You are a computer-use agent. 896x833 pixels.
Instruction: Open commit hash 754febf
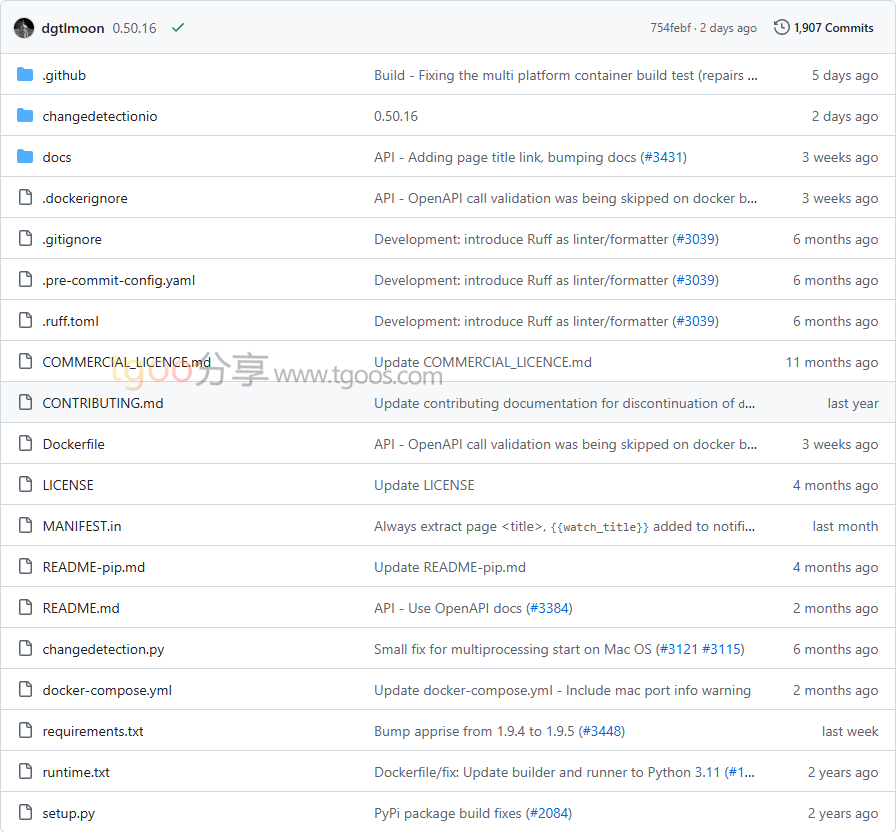pyautogui.click(x=671, y=28)
